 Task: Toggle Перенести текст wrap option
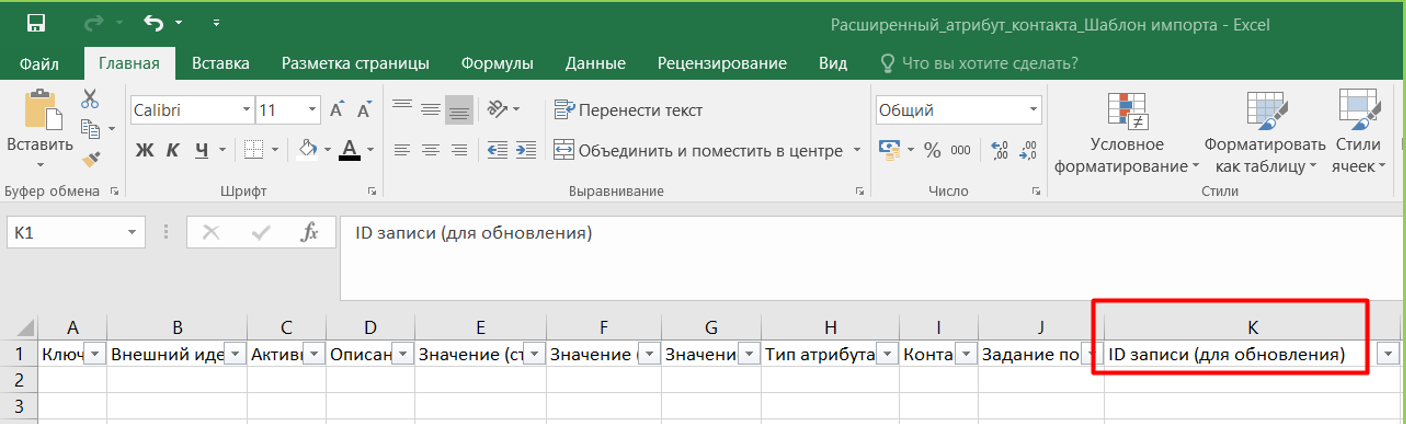click(x=628, y=110)
